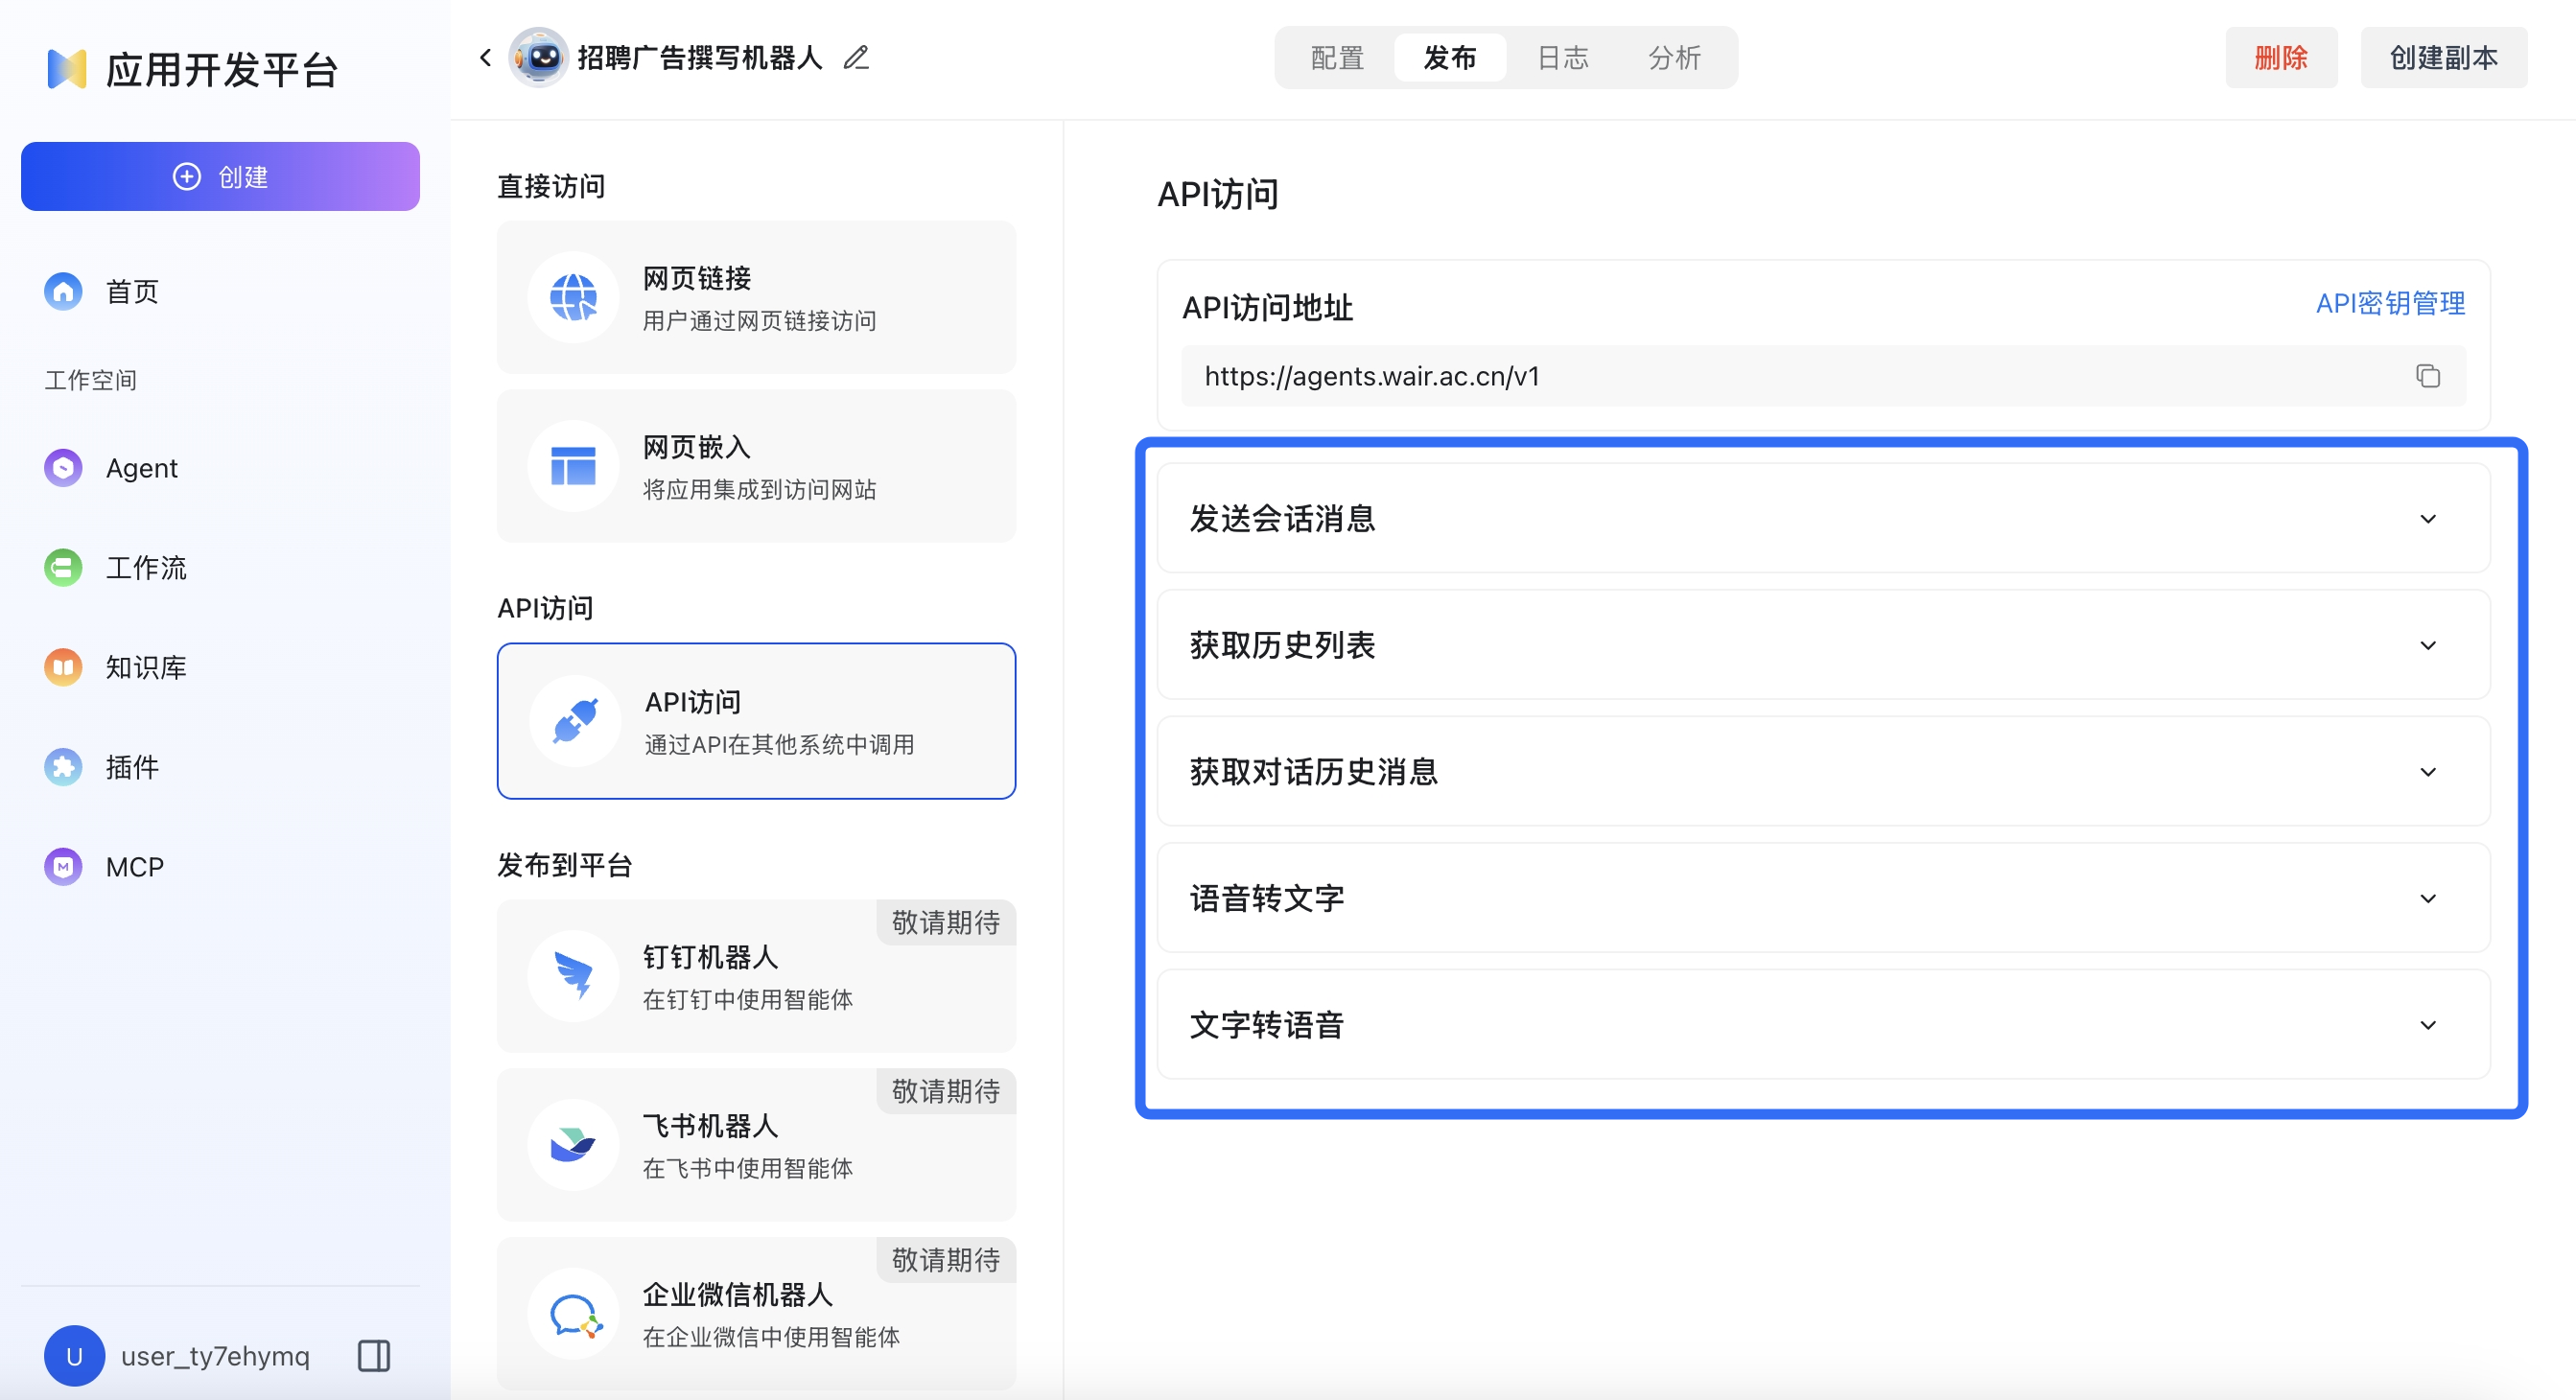Open API密钥管理
Screen dimensions: 2576x1400
(x=2391, y=303)
